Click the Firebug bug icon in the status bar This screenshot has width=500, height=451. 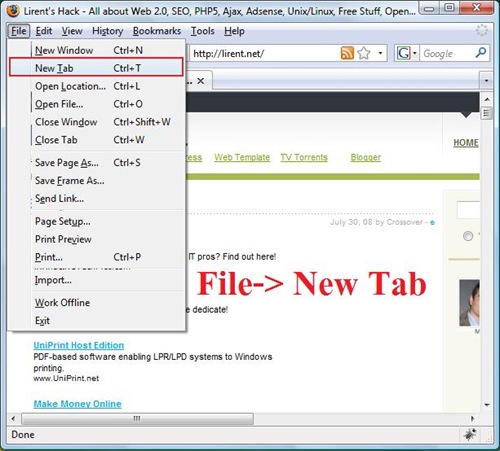pyautogui.click(x=470, y=434)
